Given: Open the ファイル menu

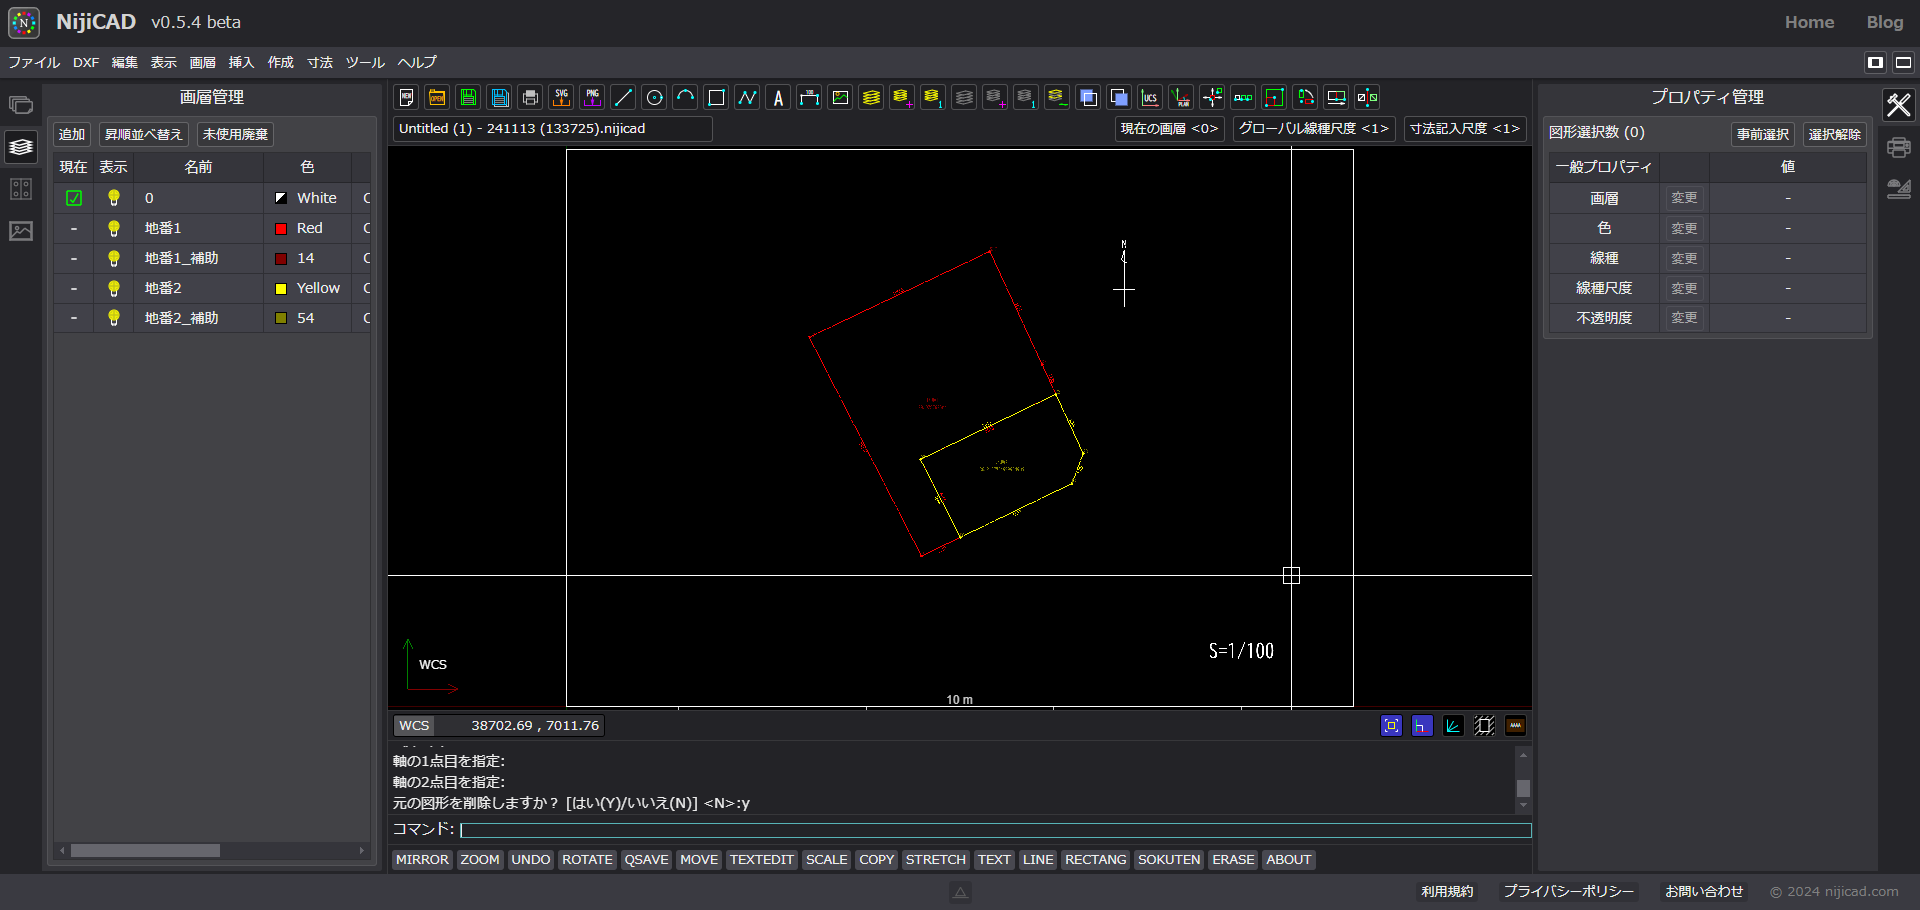Looking at the screenshot, I should click(34, 62).
